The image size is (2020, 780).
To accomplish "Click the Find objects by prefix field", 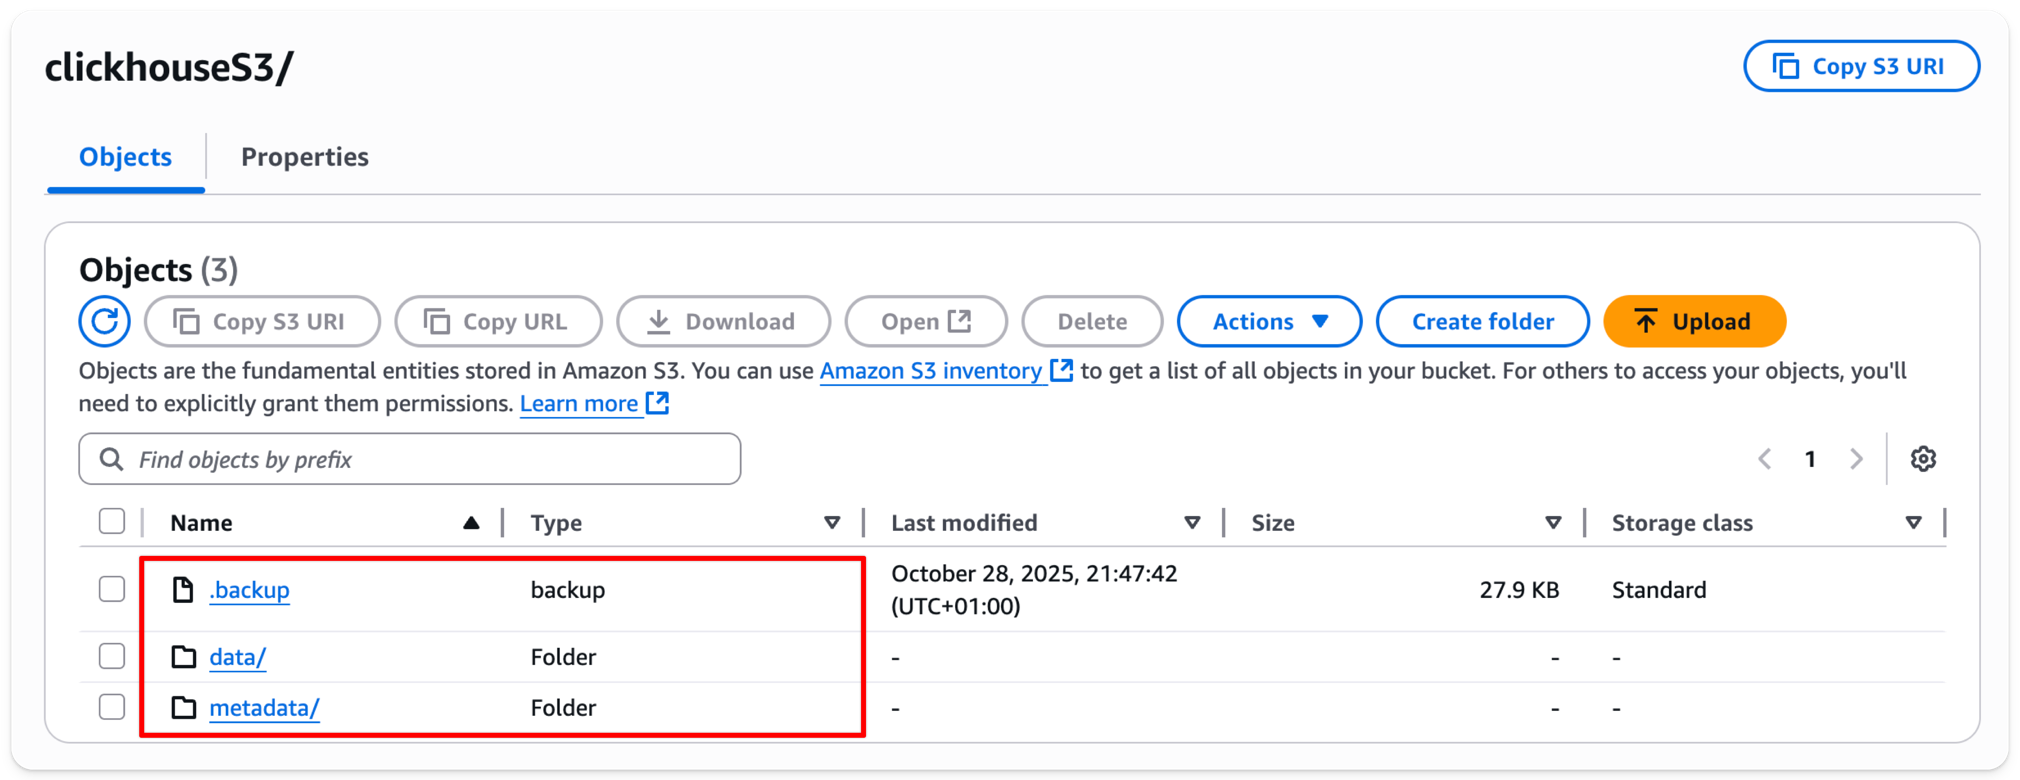I will pyautogui.click(x=410, y=459).
